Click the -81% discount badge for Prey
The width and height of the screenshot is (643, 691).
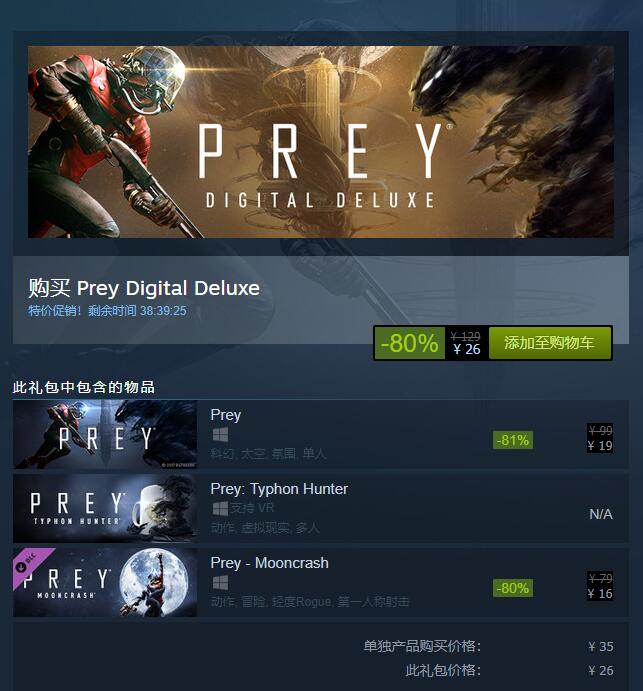513,440
